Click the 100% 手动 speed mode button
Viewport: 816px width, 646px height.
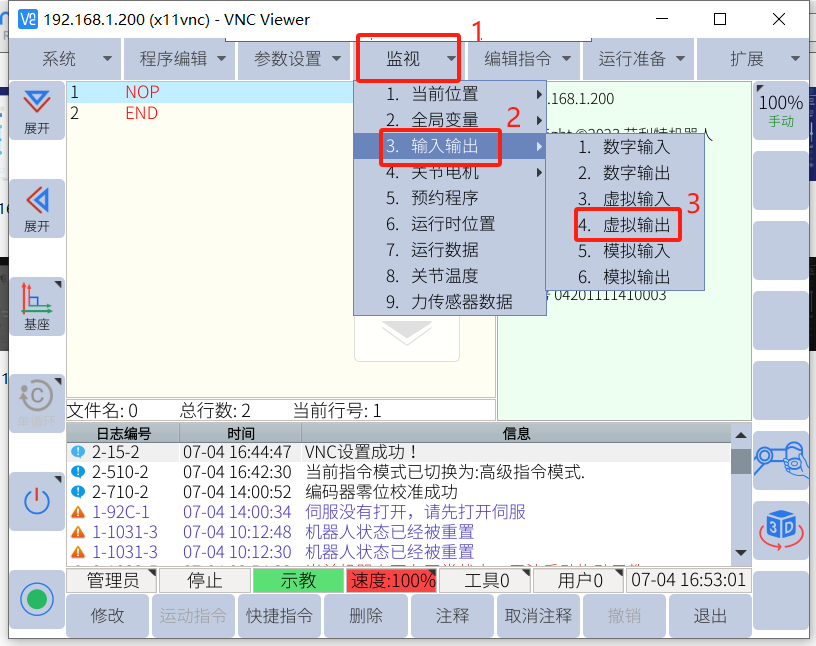pyautogui.click(x=780, y=110)
